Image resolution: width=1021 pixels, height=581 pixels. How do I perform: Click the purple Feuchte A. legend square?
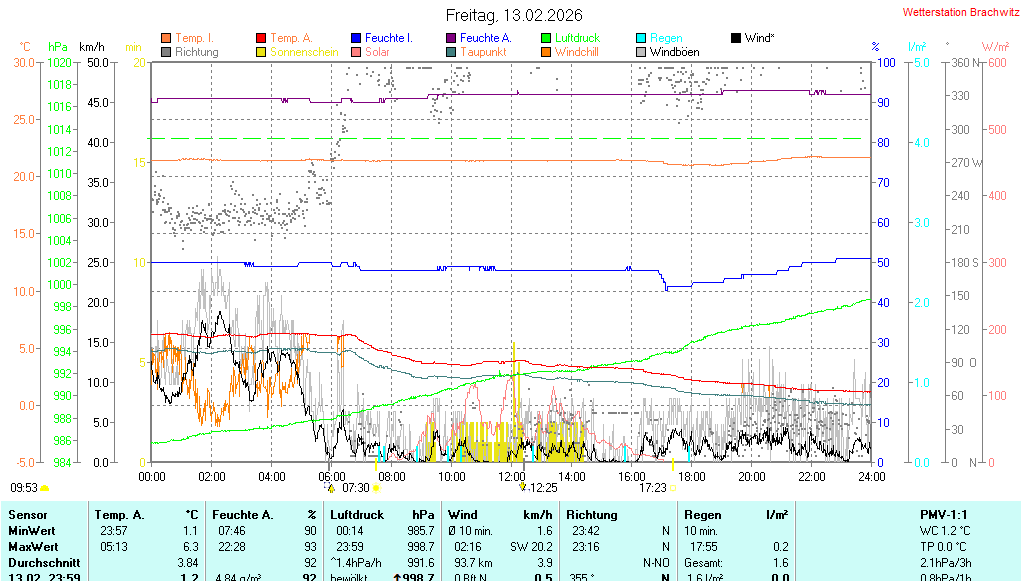point(451,38)
